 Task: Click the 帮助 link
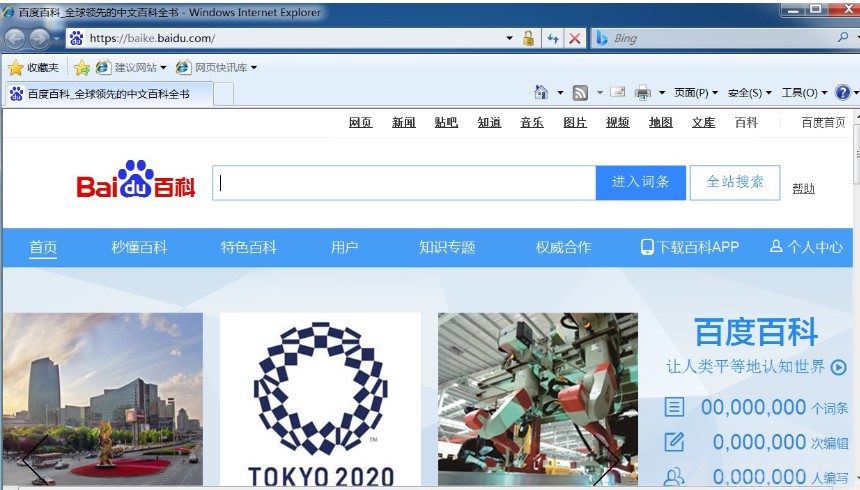[x=804, y=188]
